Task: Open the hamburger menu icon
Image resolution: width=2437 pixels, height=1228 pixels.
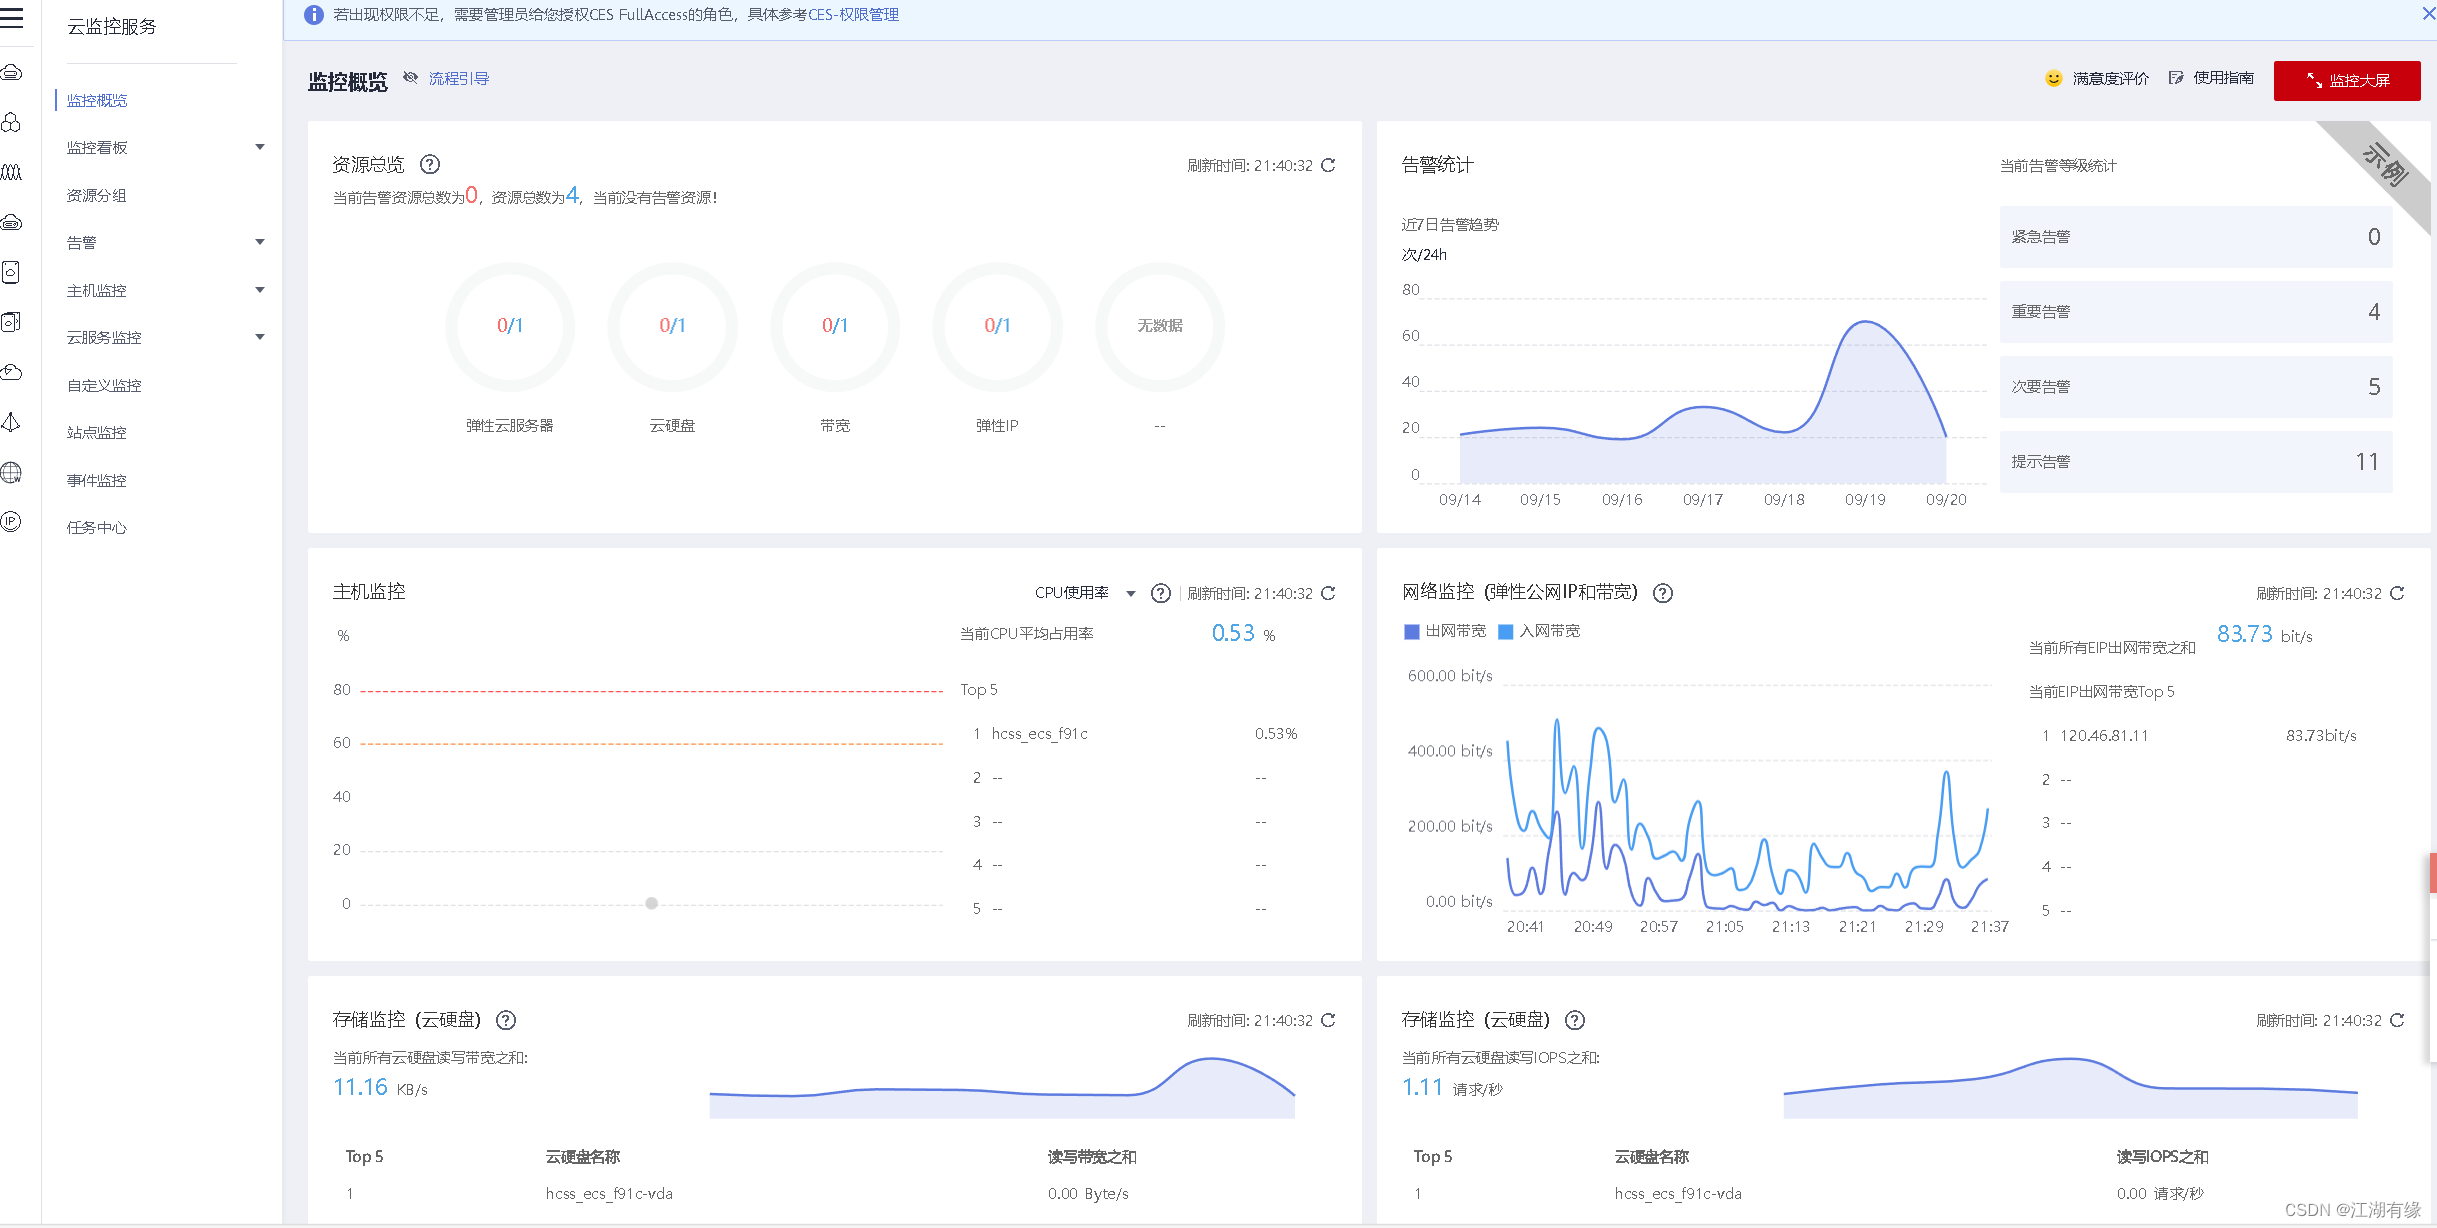Action: click(12, 18)
